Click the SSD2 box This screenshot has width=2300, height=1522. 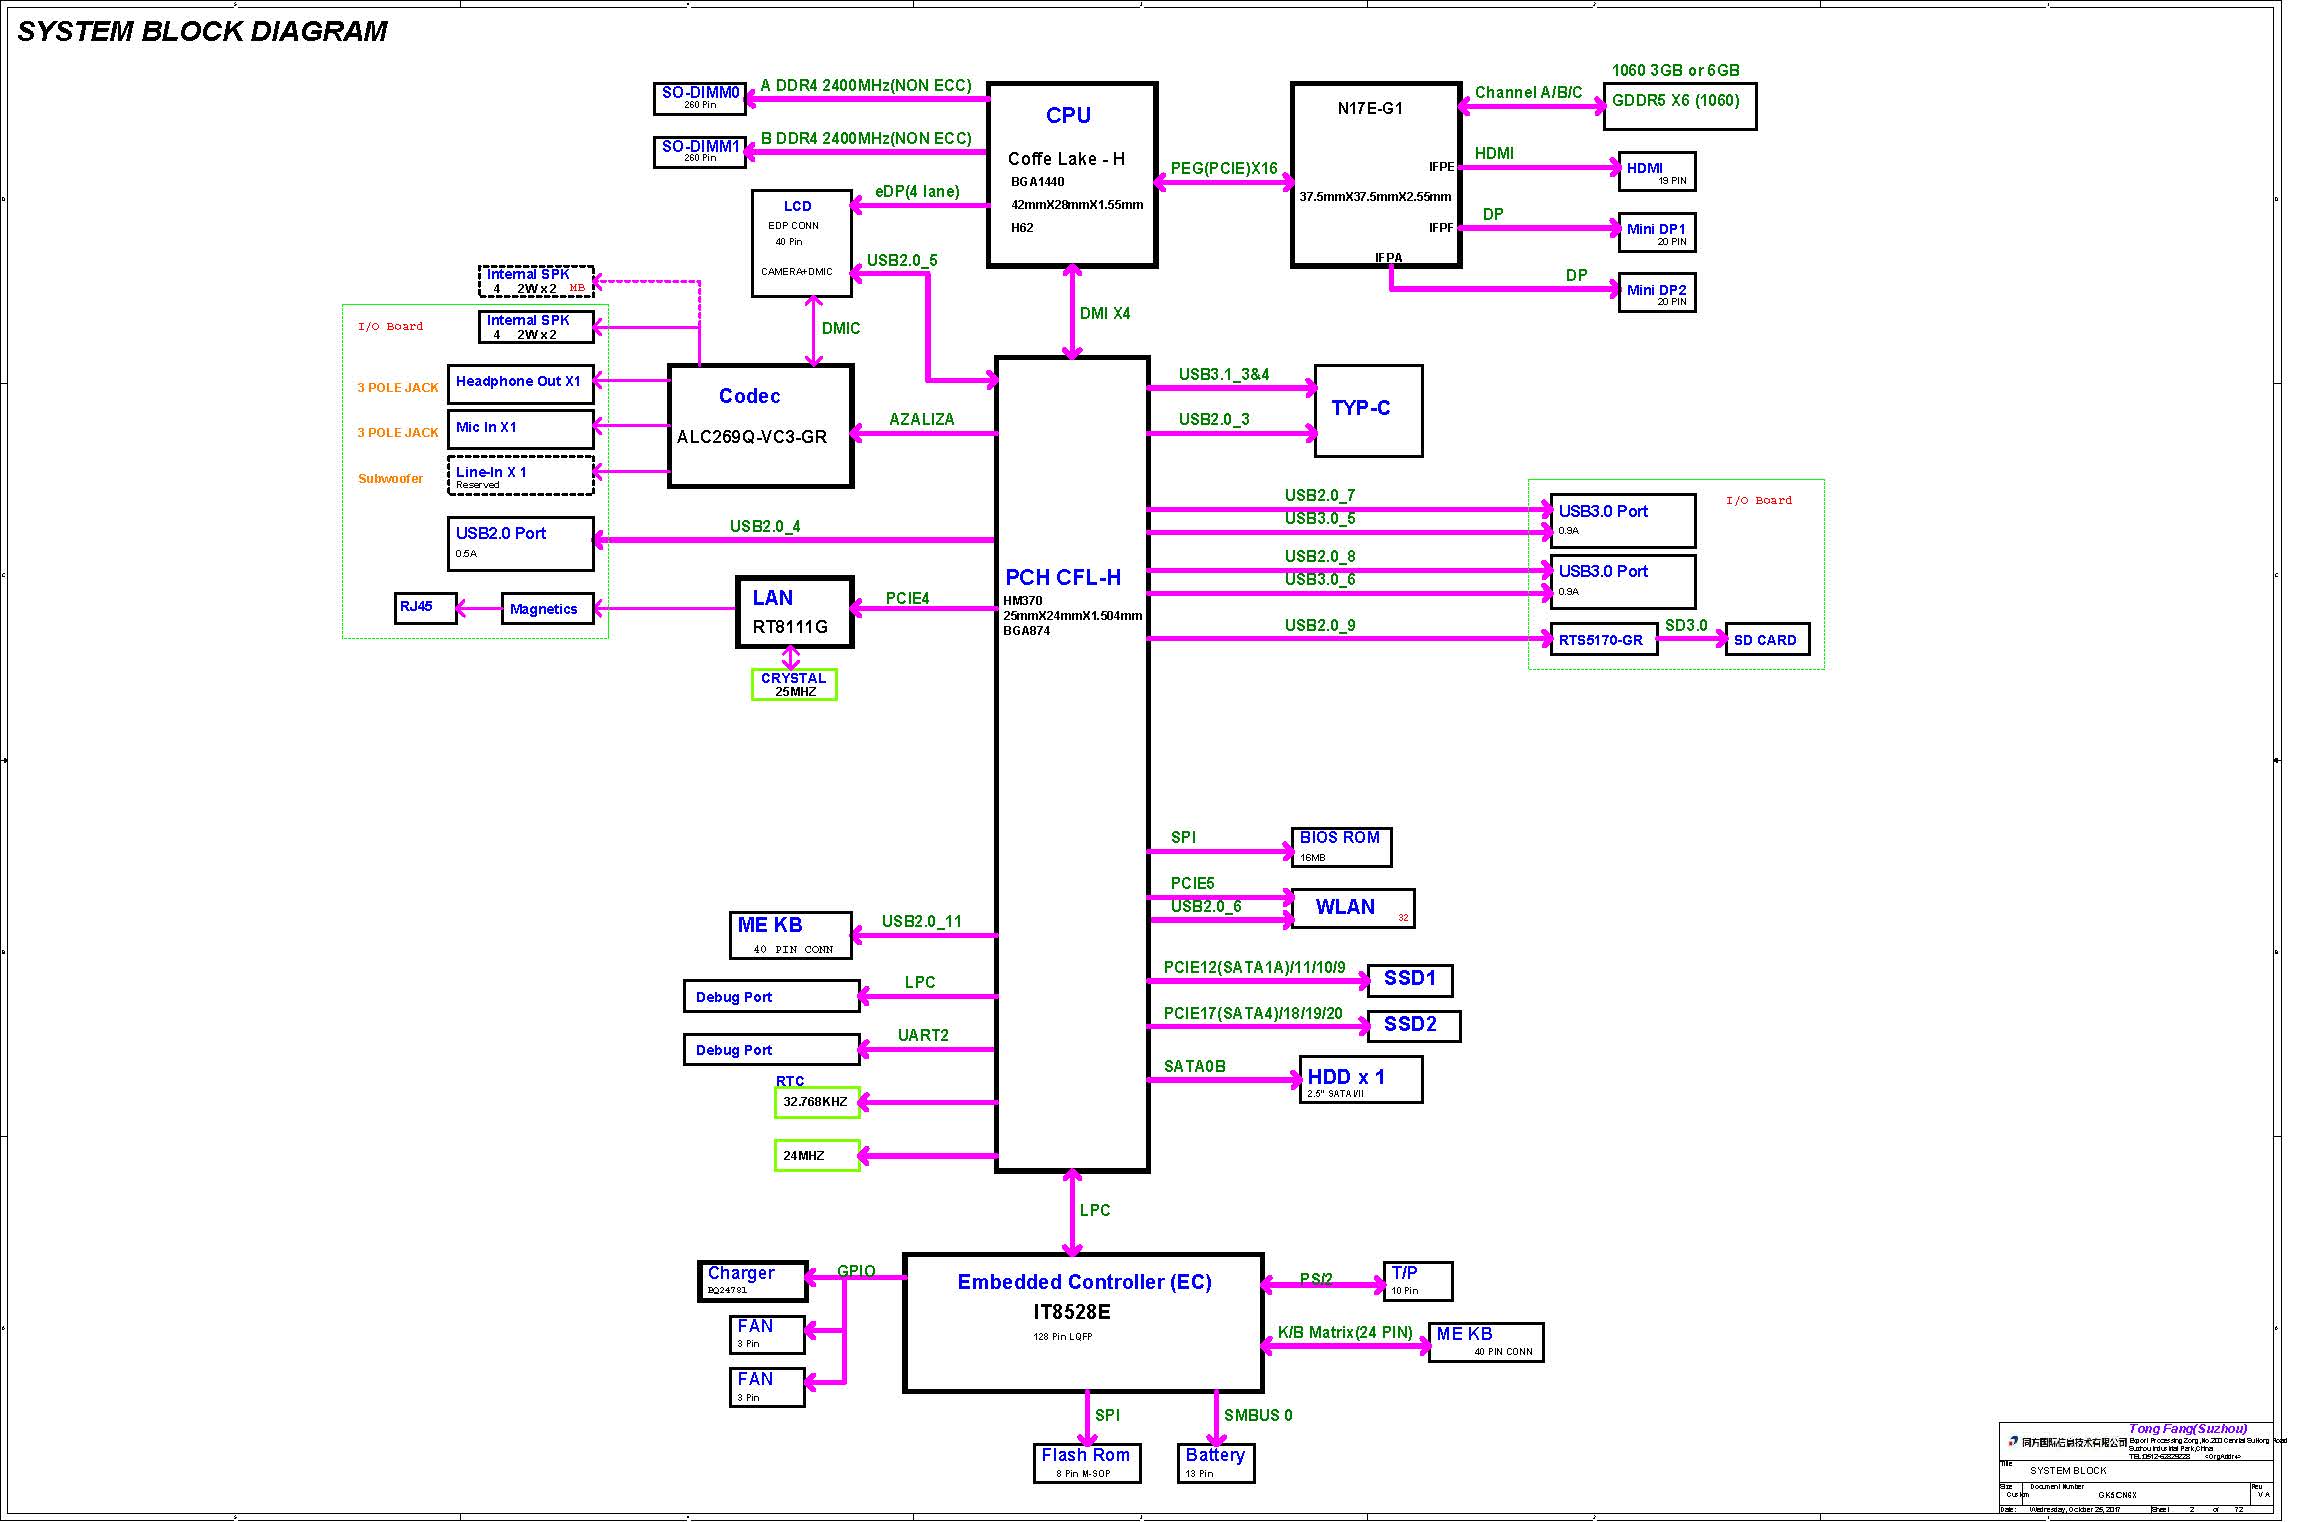tap(1412, 1025)
